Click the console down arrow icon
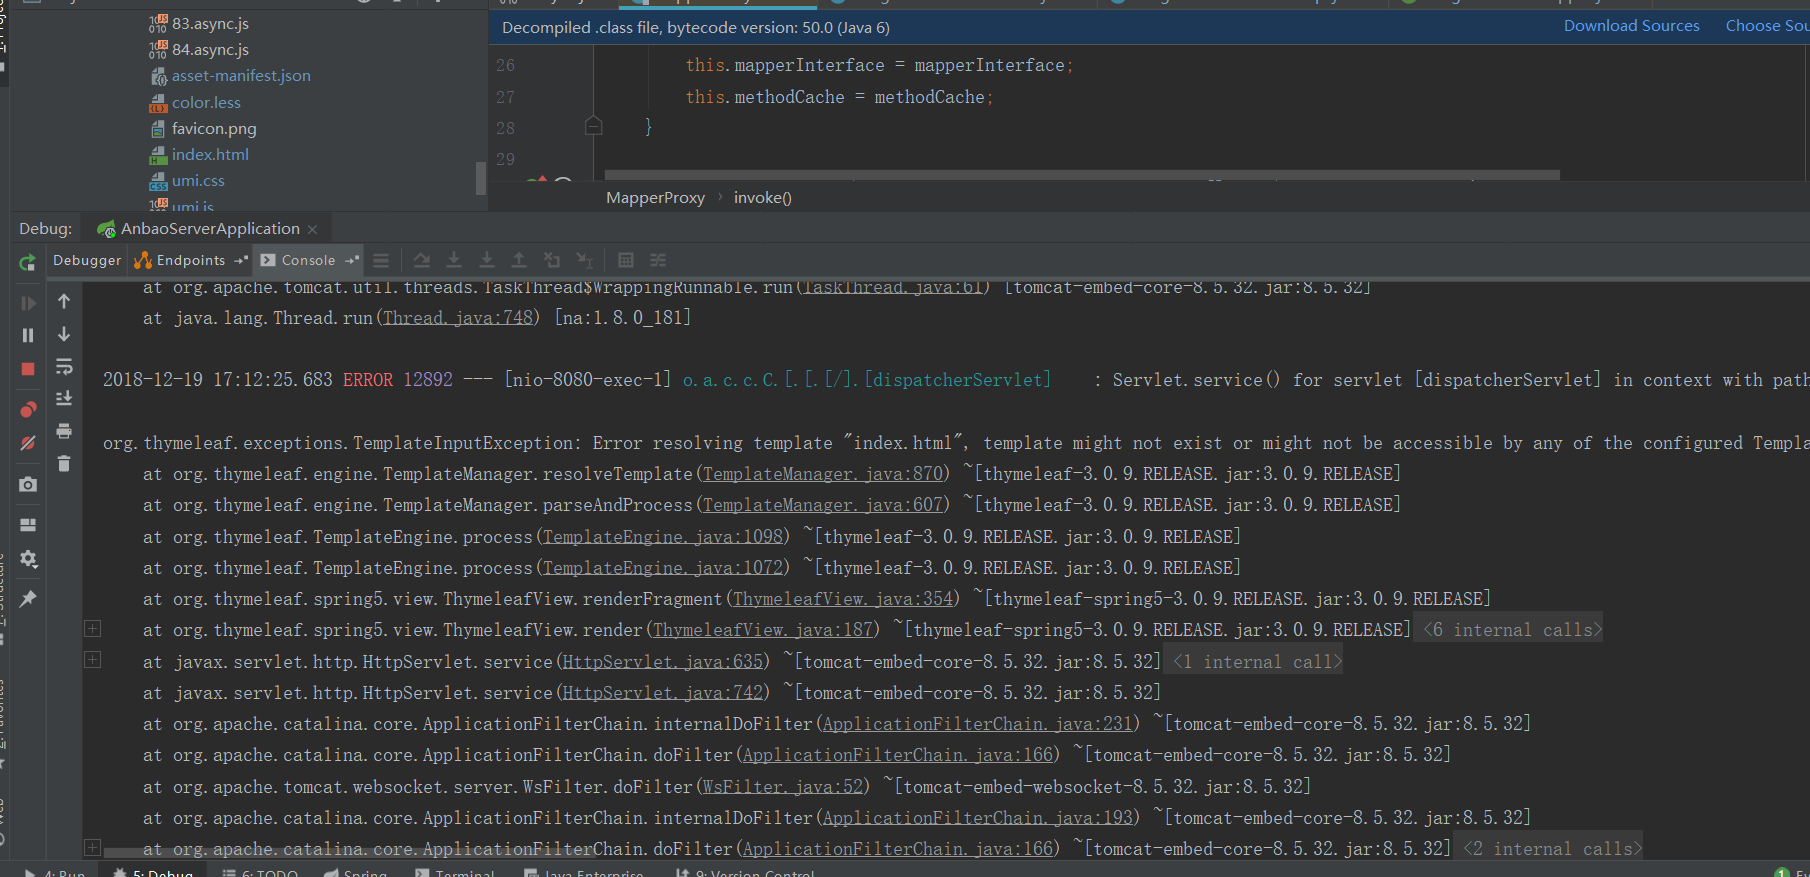Screen dimensions: 1810x877 64,334
